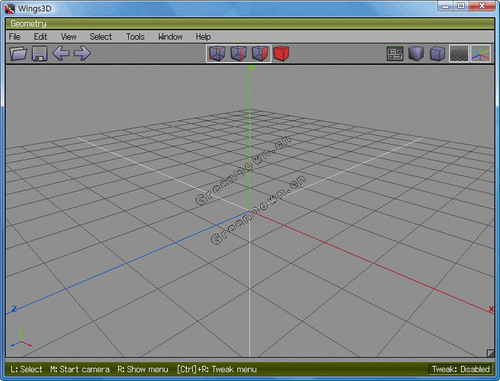Select the edge selection mode cube

[x=239, y=53]
